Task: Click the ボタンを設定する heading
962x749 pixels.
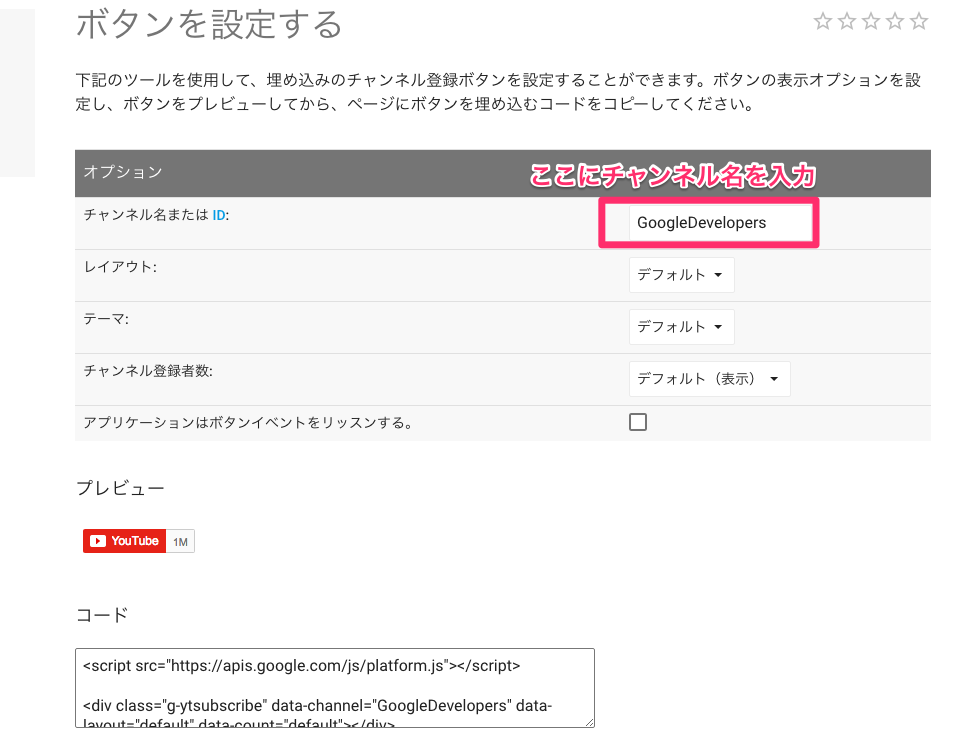Action: [x=209, y=25]
